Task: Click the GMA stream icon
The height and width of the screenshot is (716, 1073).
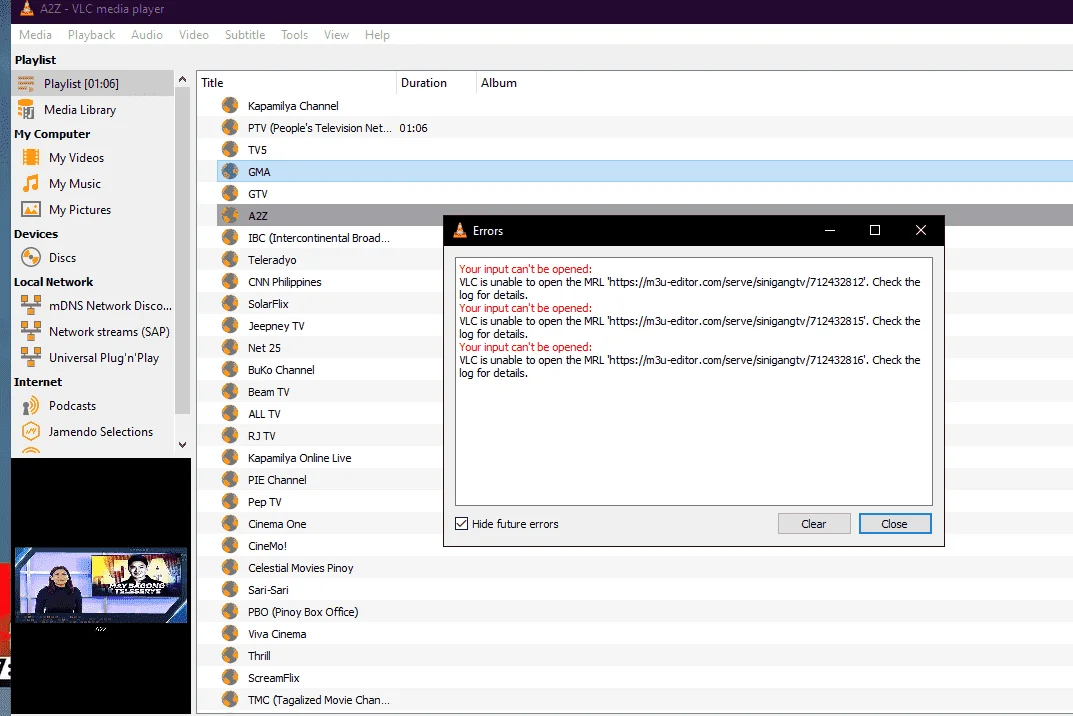Action: pyautogui.click(x=230, y=171)
